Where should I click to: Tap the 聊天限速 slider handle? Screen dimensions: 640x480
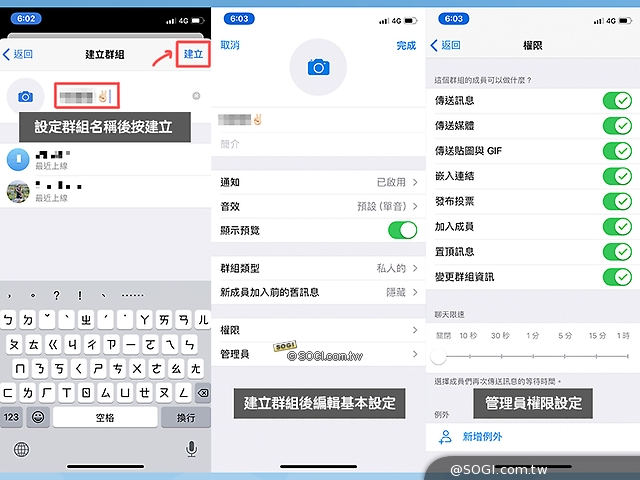[x=438, y=356]
